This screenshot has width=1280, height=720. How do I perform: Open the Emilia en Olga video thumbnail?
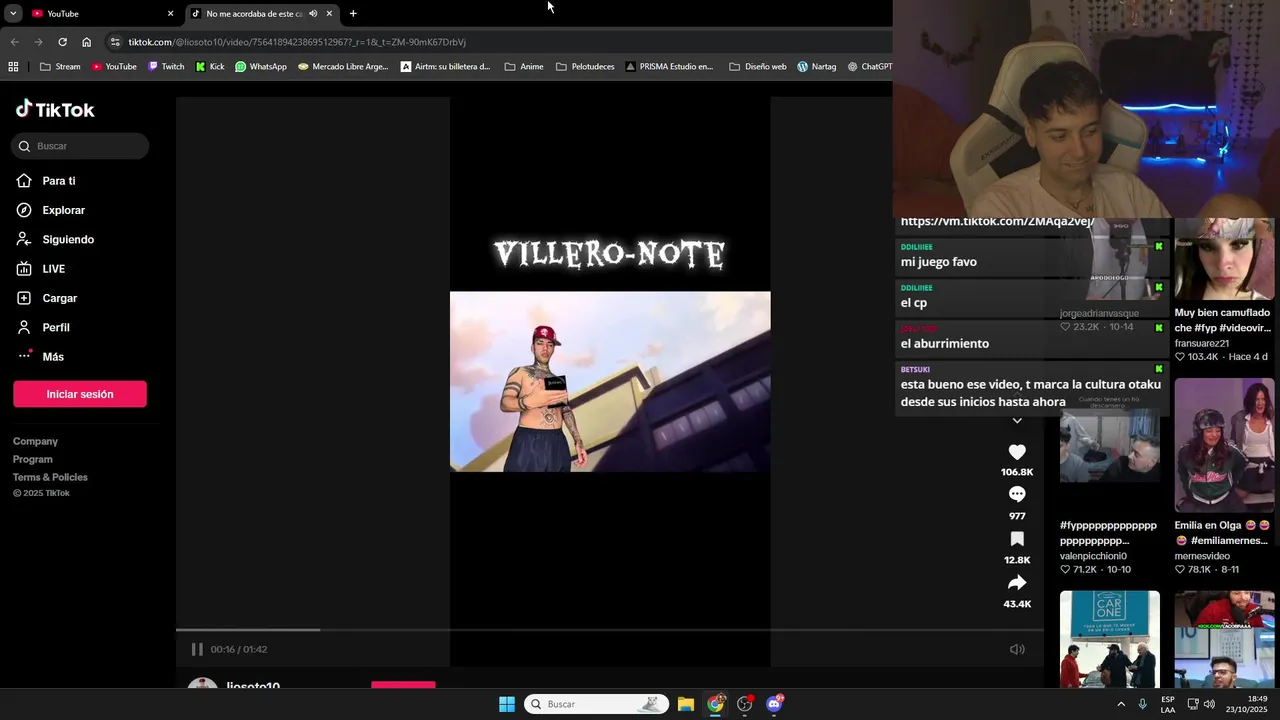pos(1224,445)
